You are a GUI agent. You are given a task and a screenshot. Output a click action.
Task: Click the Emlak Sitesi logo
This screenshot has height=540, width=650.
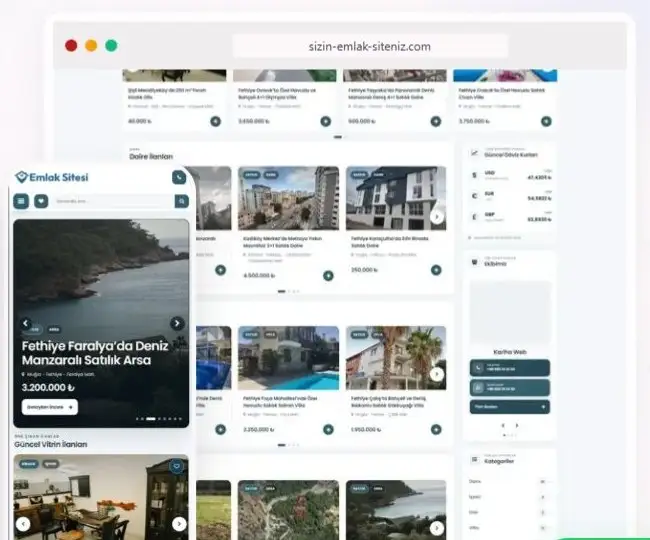52,177
